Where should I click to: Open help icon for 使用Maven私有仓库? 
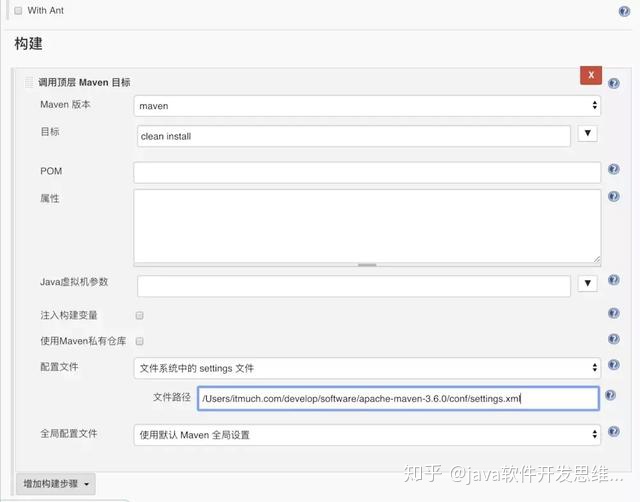click(x=613, y=339)
